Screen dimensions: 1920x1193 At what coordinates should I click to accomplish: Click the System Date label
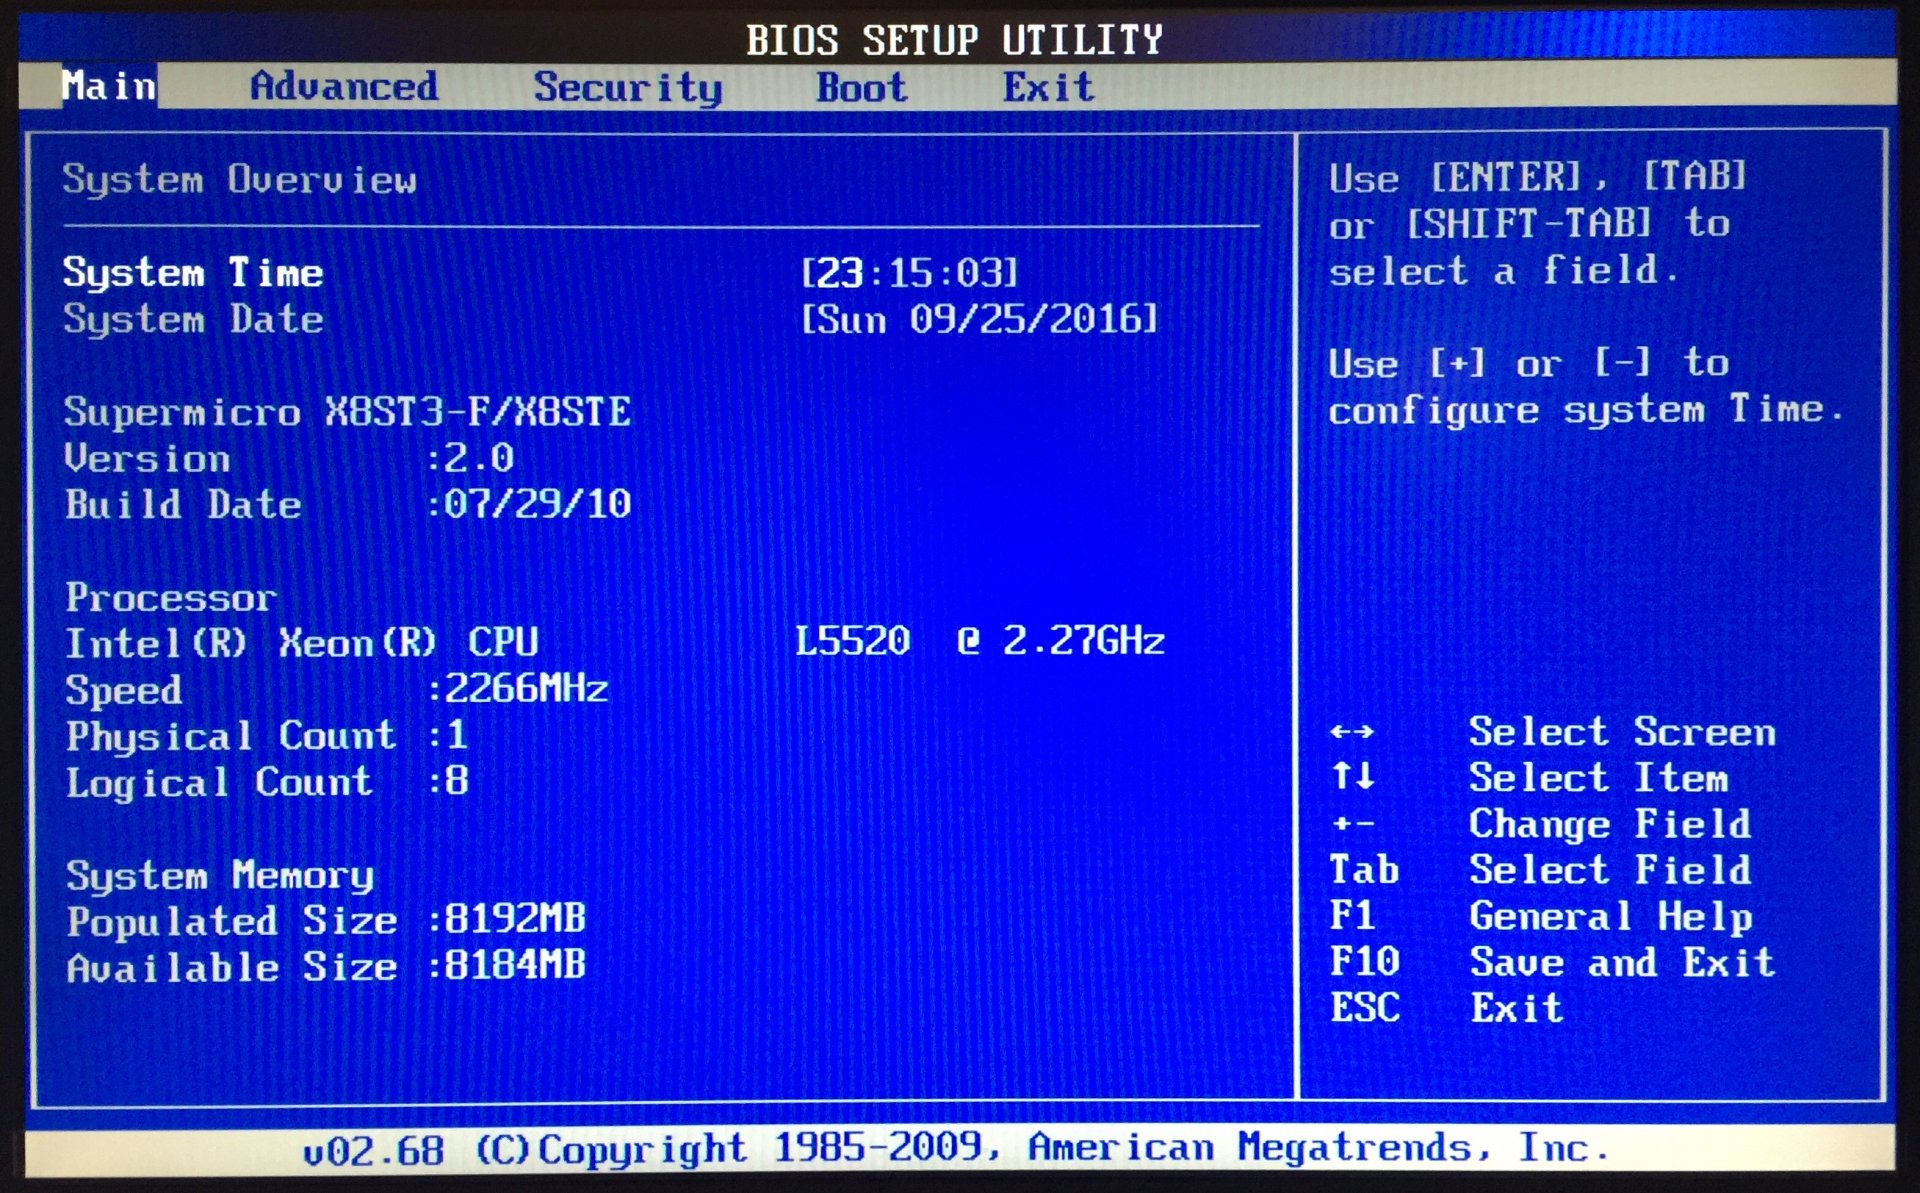click(x=193, y=320)
